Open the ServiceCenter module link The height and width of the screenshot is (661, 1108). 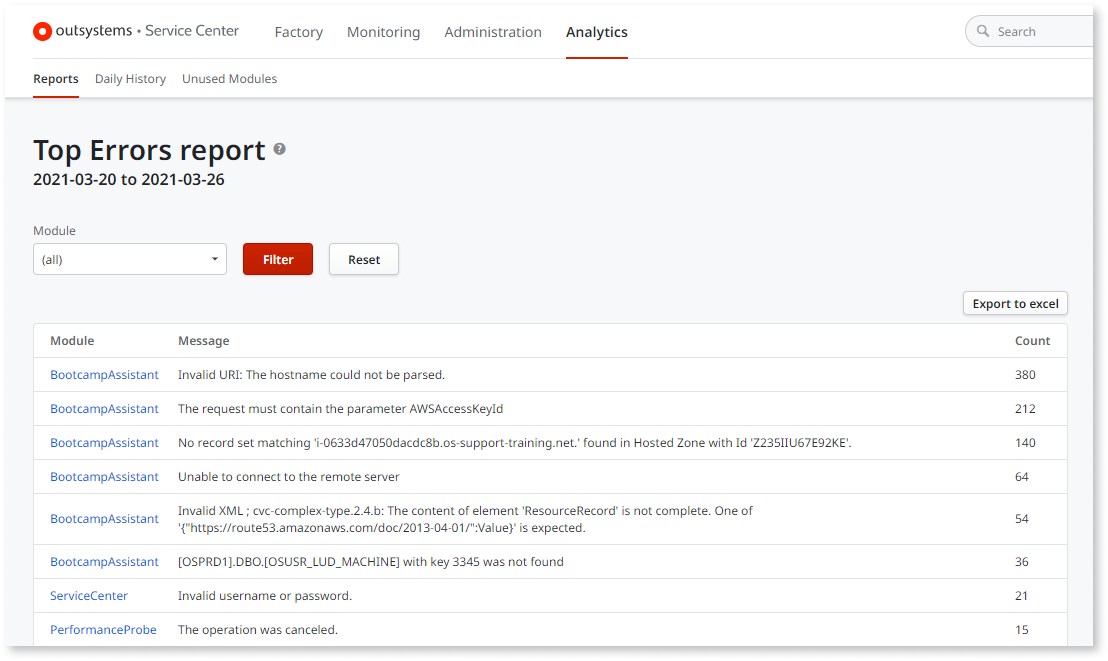tap(89, 595)
